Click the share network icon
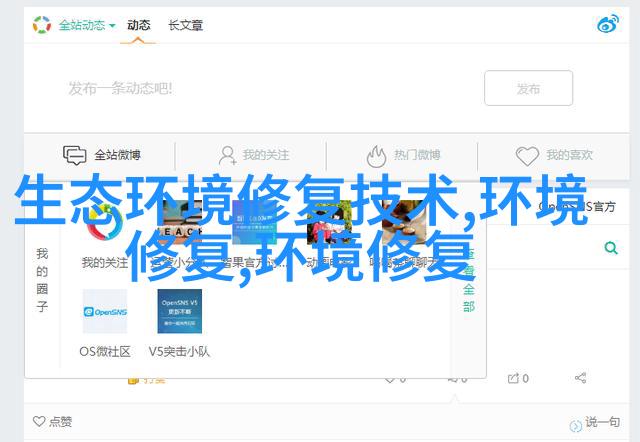 click(580, 378)
